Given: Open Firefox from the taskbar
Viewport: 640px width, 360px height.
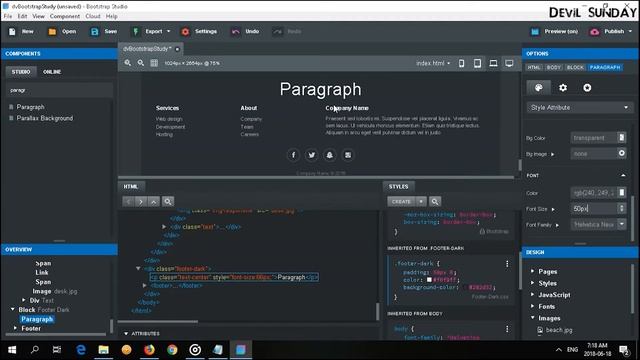Looking at the screenshot, I should 149,350.
